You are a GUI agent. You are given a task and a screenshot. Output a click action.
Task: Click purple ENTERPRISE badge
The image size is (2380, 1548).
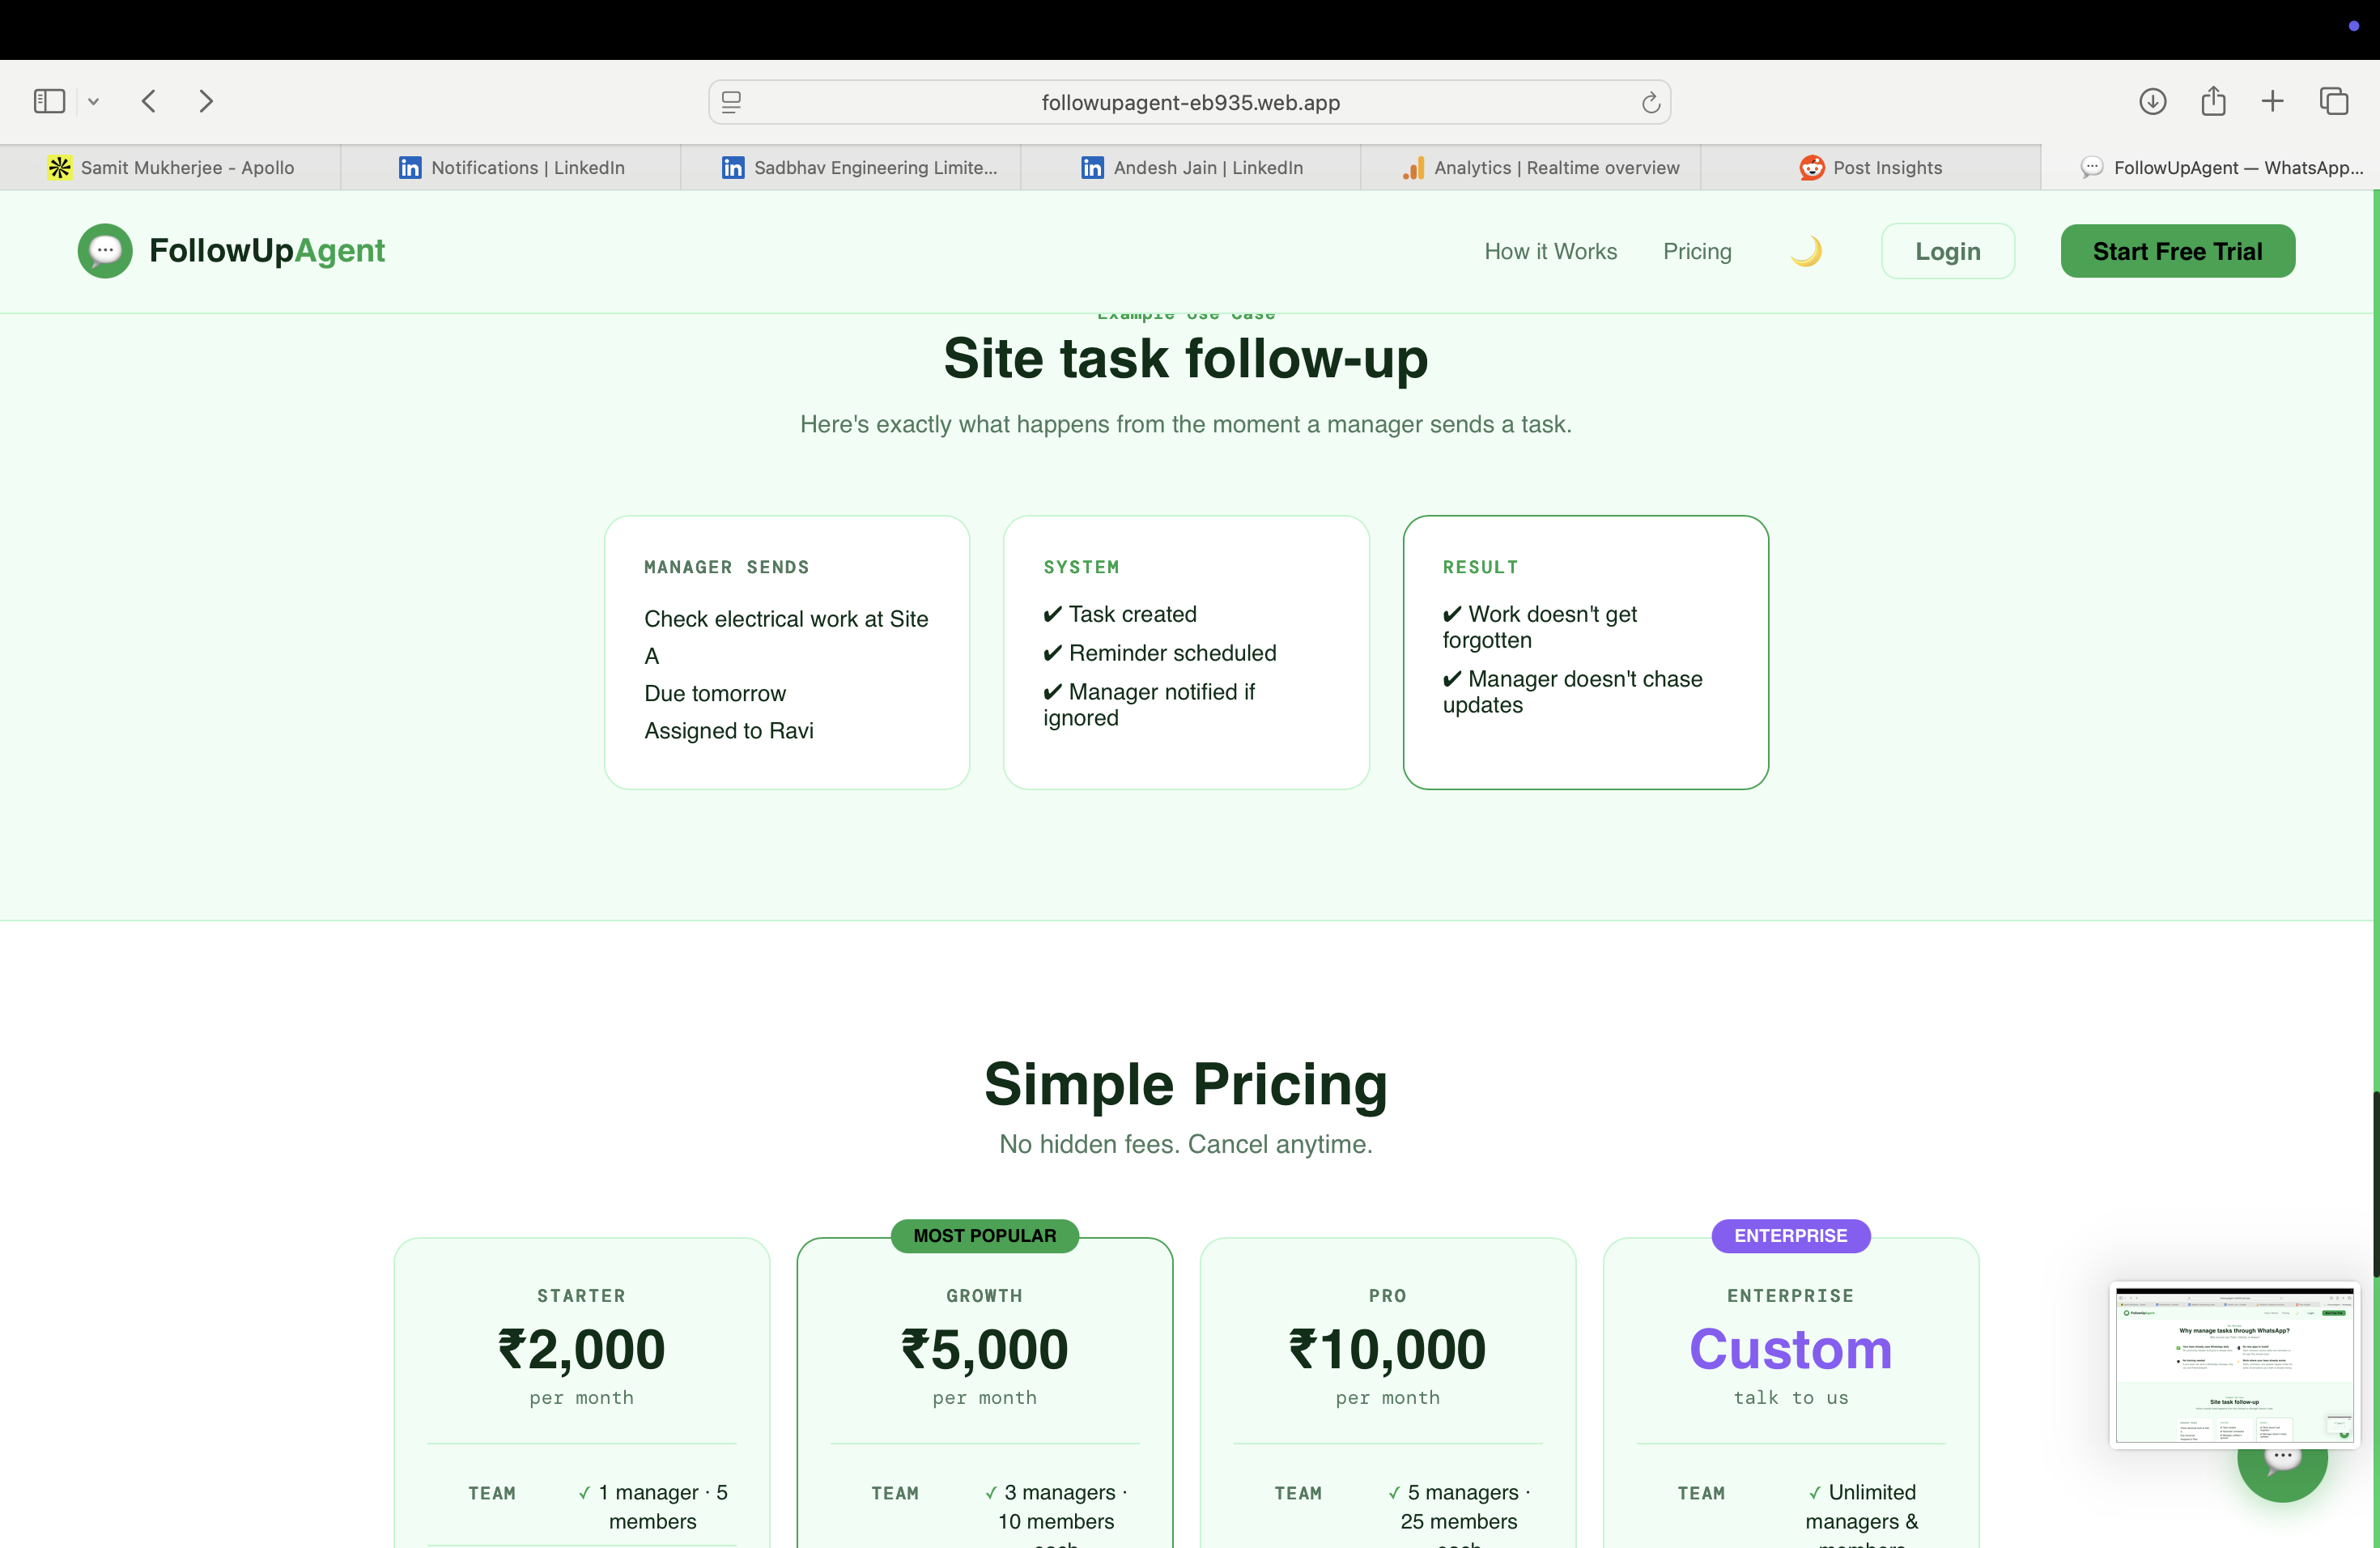click(x=1791, y=1236)
